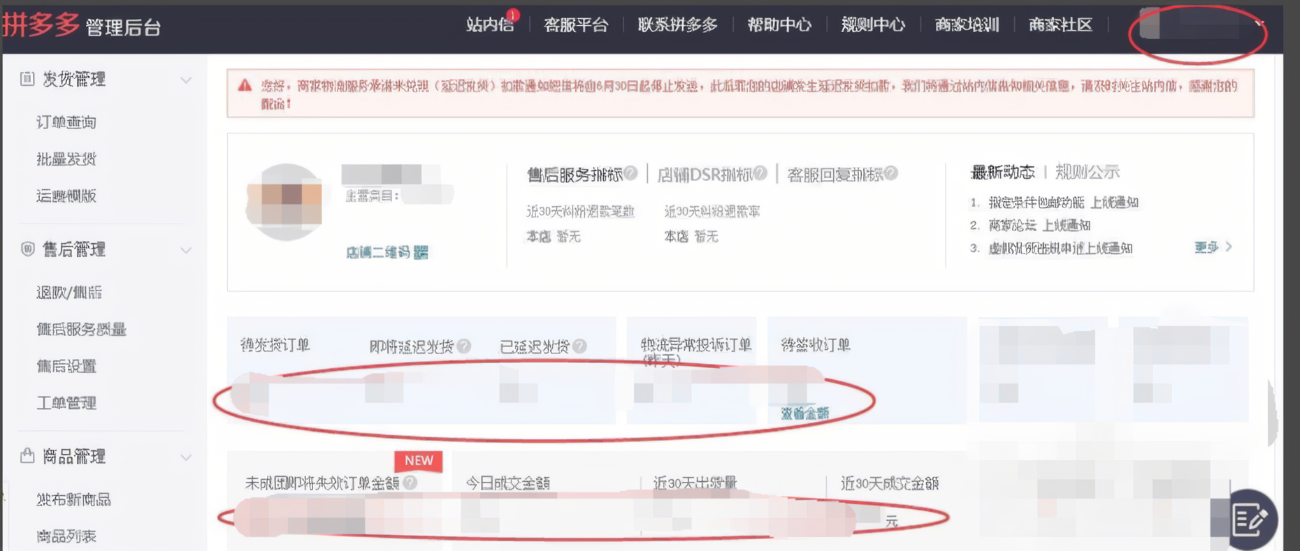Go to 工单管理 in the sidebar

[x=67, y=404]
